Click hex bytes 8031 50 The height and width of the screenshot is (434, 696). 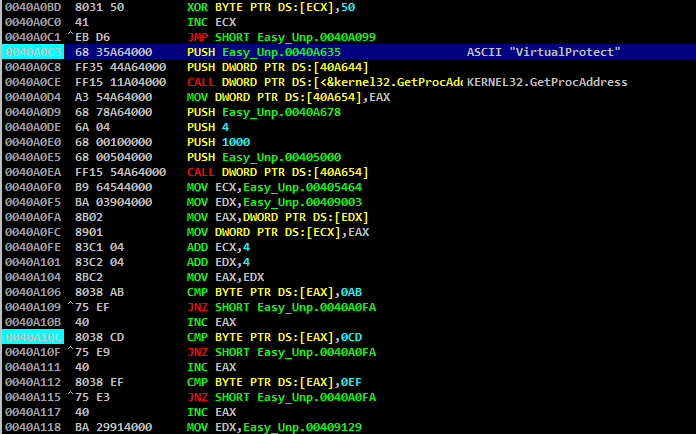tap(99, 7)
